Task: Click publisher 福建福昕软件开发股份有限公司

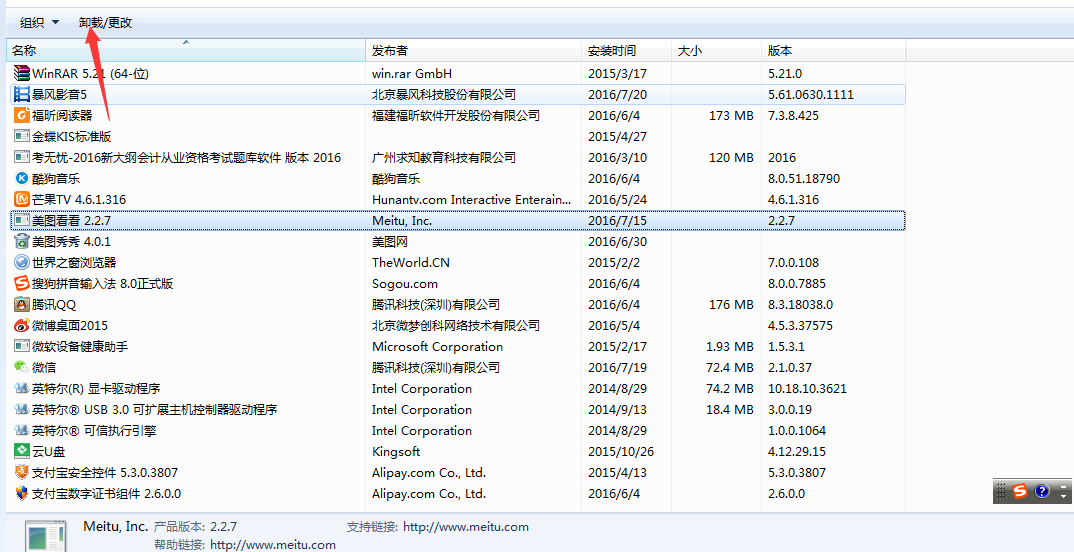Action: point(455,116)
